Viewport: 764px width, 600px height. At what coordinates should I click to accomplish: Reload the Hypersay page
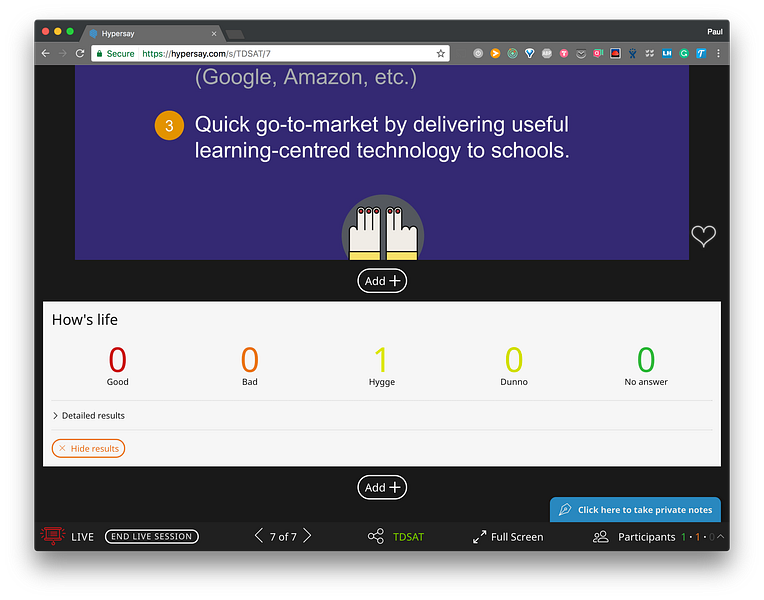click(x=80, y=54)
